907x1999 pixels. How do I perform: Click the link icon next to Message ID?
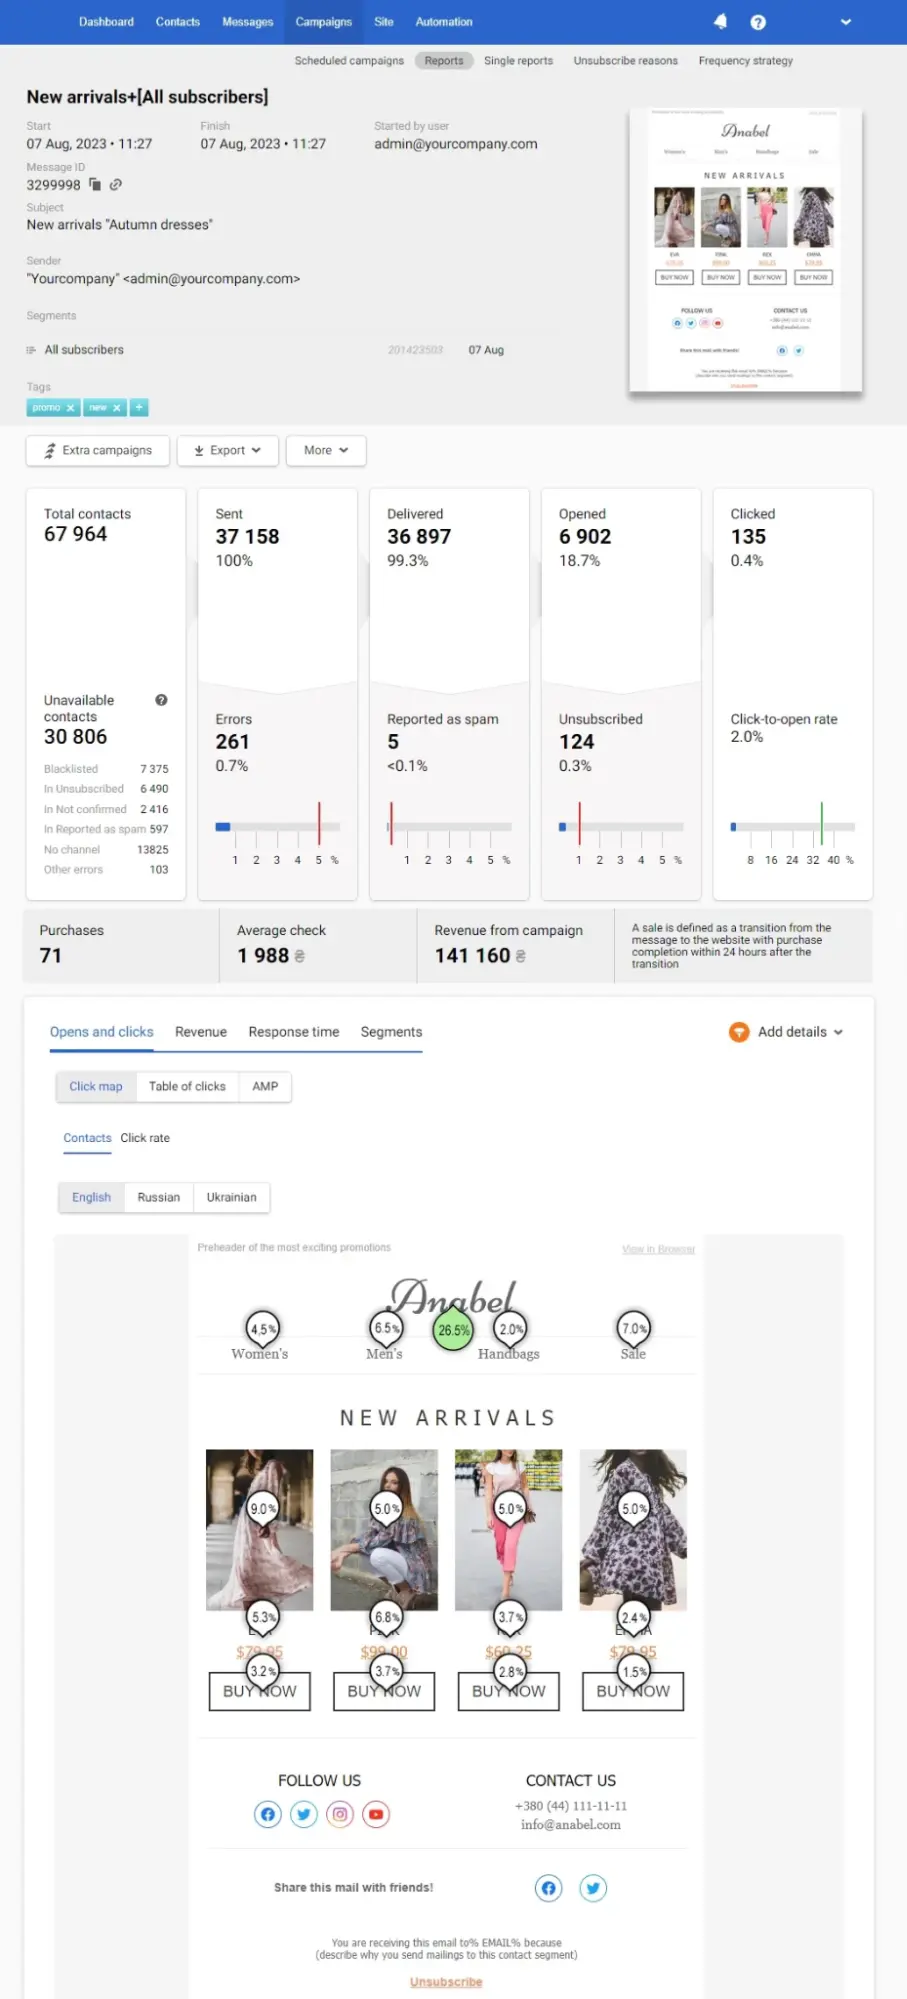point(115,185)
